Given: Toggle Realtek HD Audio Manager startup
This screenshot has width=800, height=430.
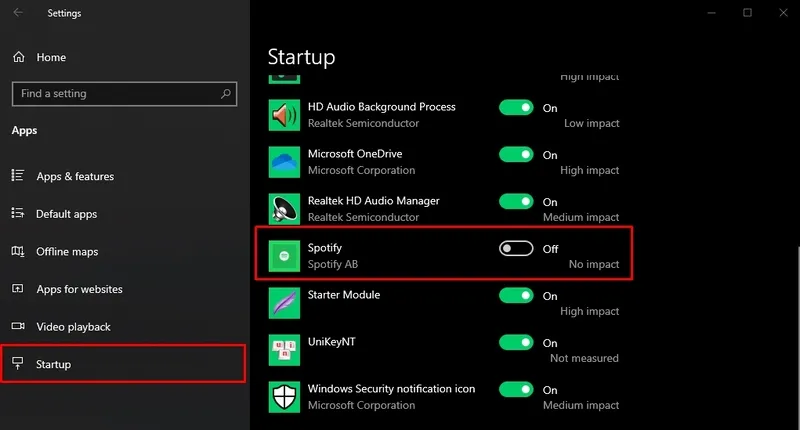Looking at the screenshot, I should click(516, 202).
